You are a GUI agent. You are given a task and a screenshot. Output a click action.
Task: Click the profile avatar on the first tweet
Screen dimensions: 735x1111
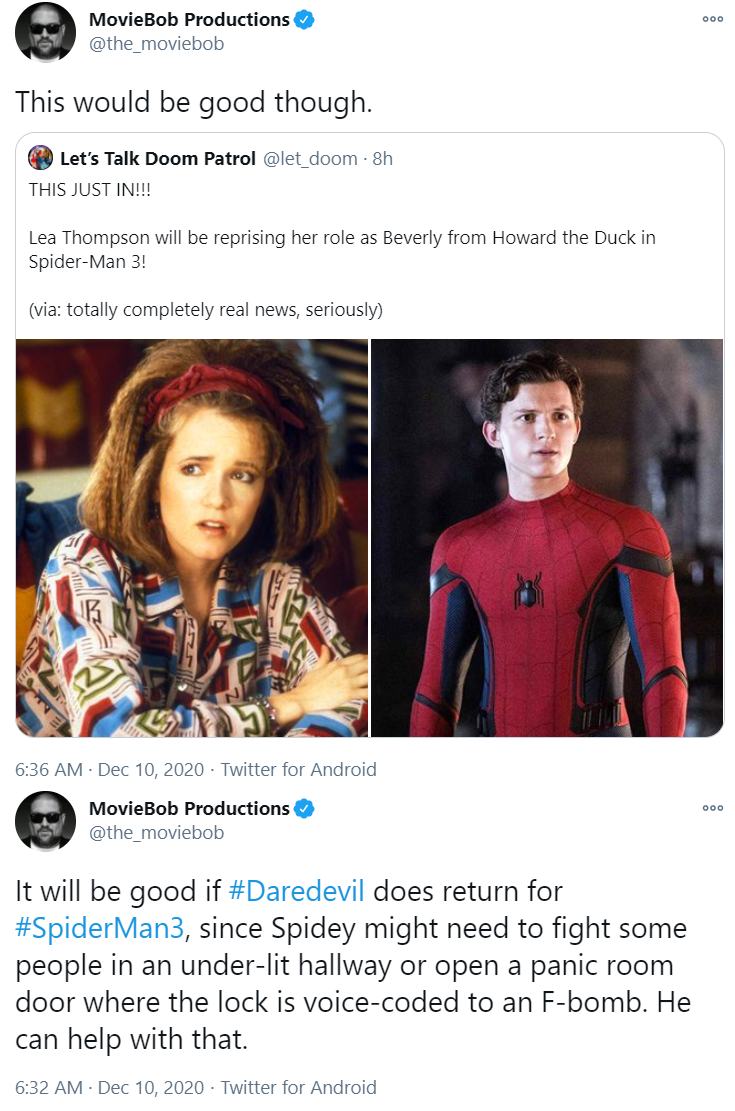click(45, 32)
